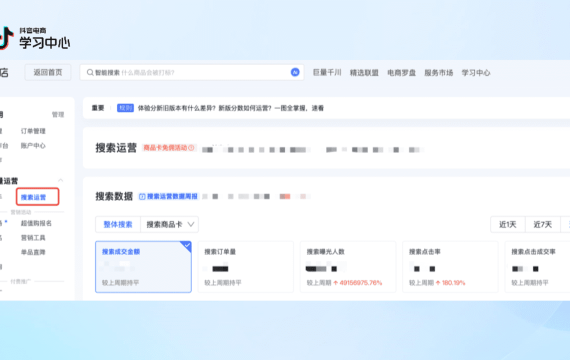Select the 搜索订单量 metric card
This screenshot has height=360, width=570.
[x=246, y=267]
